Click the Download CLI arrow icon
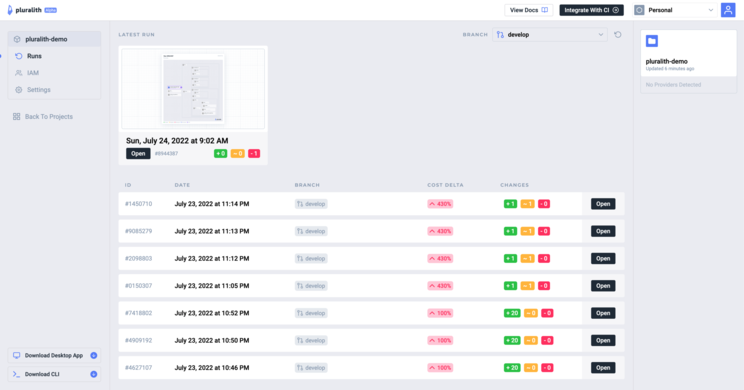Image resolution: width=744 pixels, height=390 pixels. click(93, 374)
